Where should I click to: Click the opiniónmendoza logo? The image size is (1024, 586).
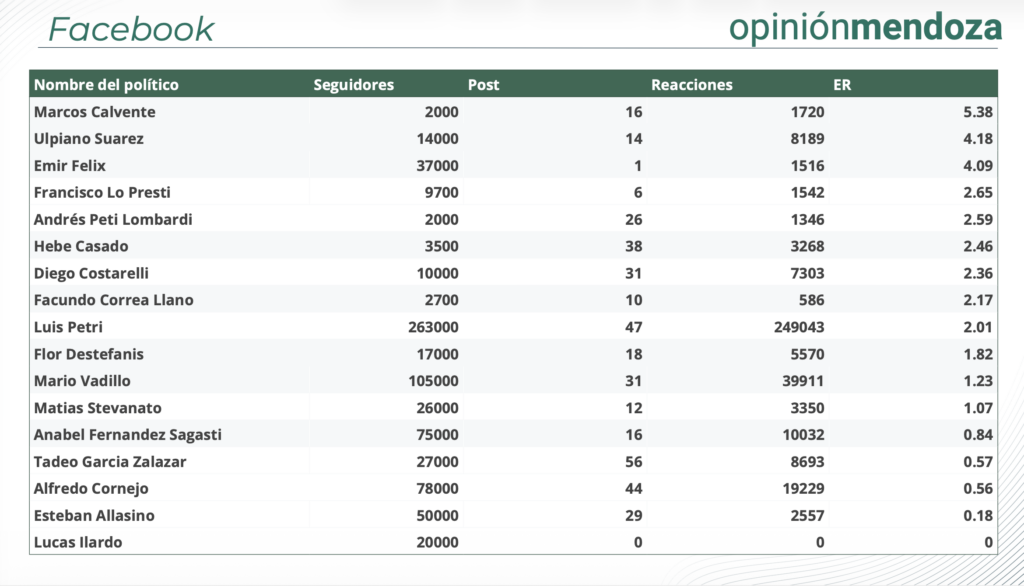click(x=864, y=28)
